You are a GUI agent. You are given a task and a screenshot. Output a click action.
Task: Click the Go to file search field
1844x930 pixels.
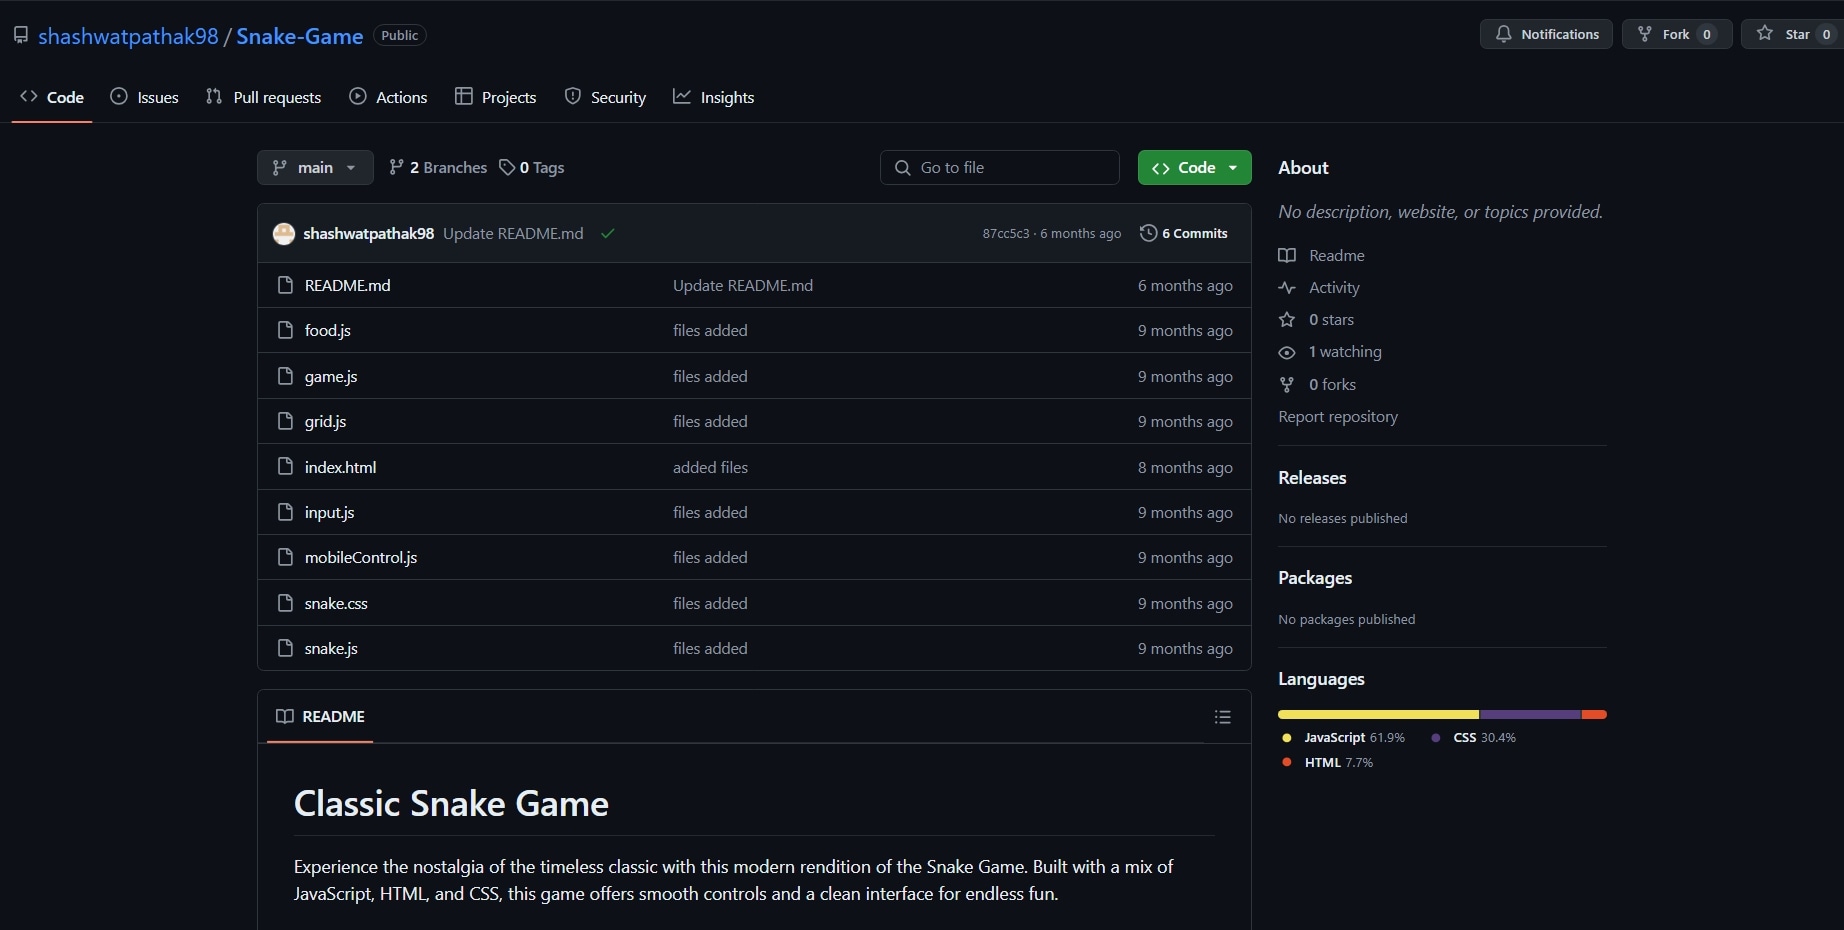click(1000, 168)
